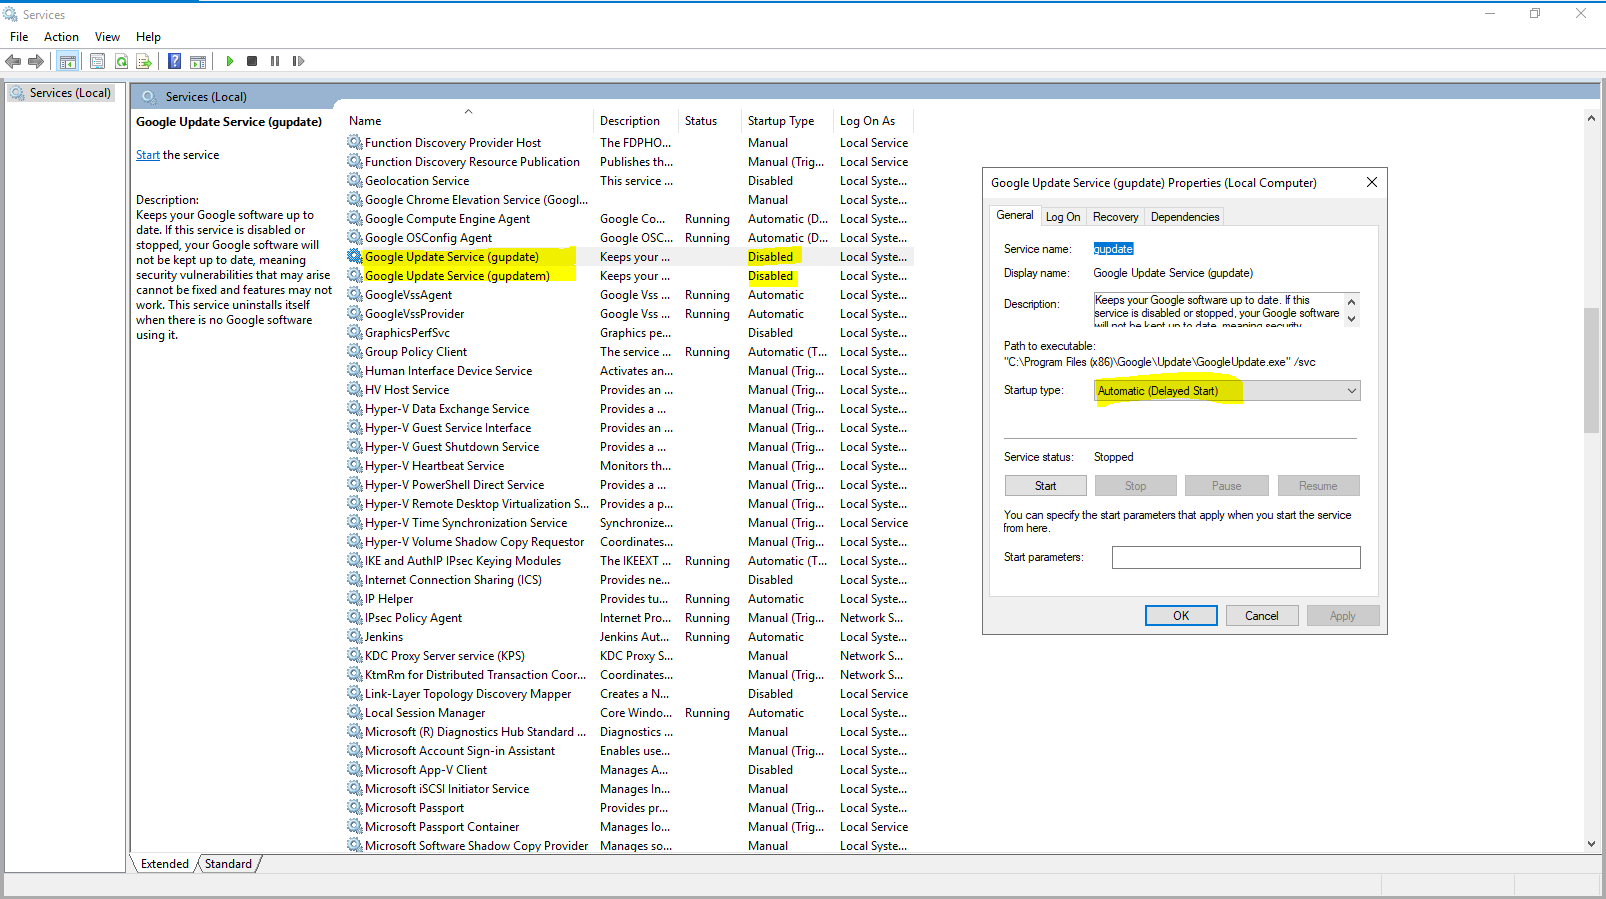Click the Forward arrow toolbar icon
The image size is (1606, 899).
point(36,61)
